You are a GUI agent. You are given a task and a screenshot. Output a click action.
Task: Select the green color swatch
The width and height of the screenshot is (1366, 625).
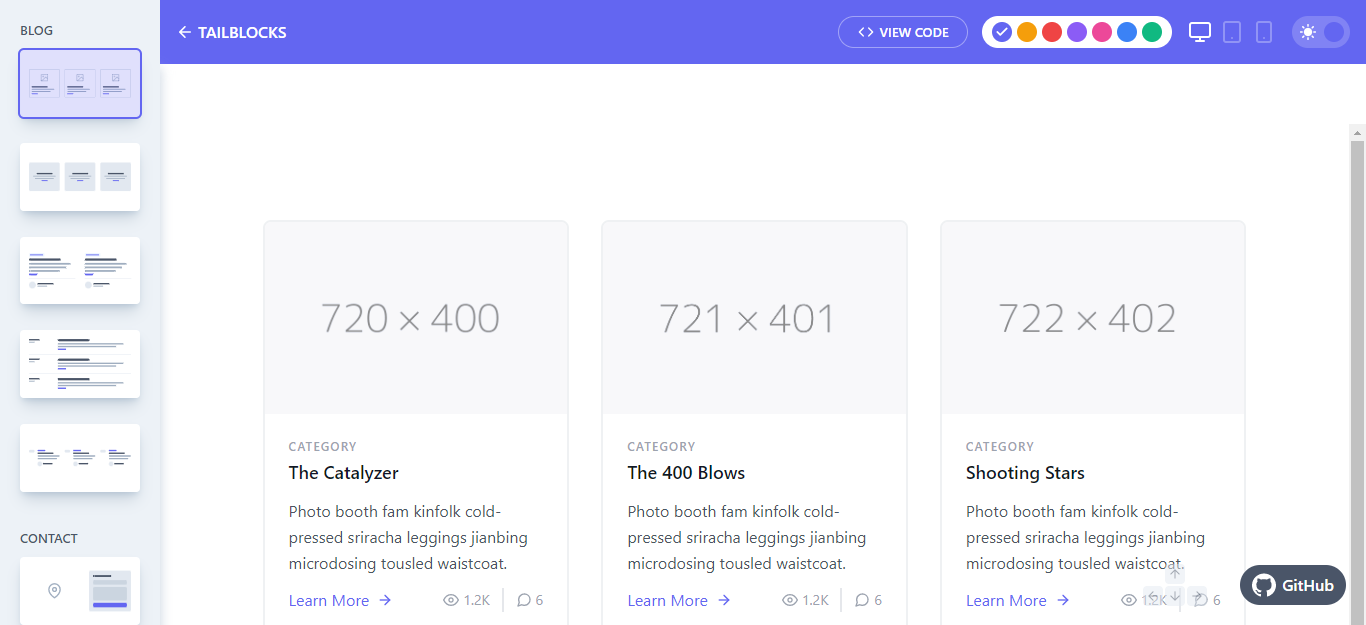click(x=1152, y=31)
